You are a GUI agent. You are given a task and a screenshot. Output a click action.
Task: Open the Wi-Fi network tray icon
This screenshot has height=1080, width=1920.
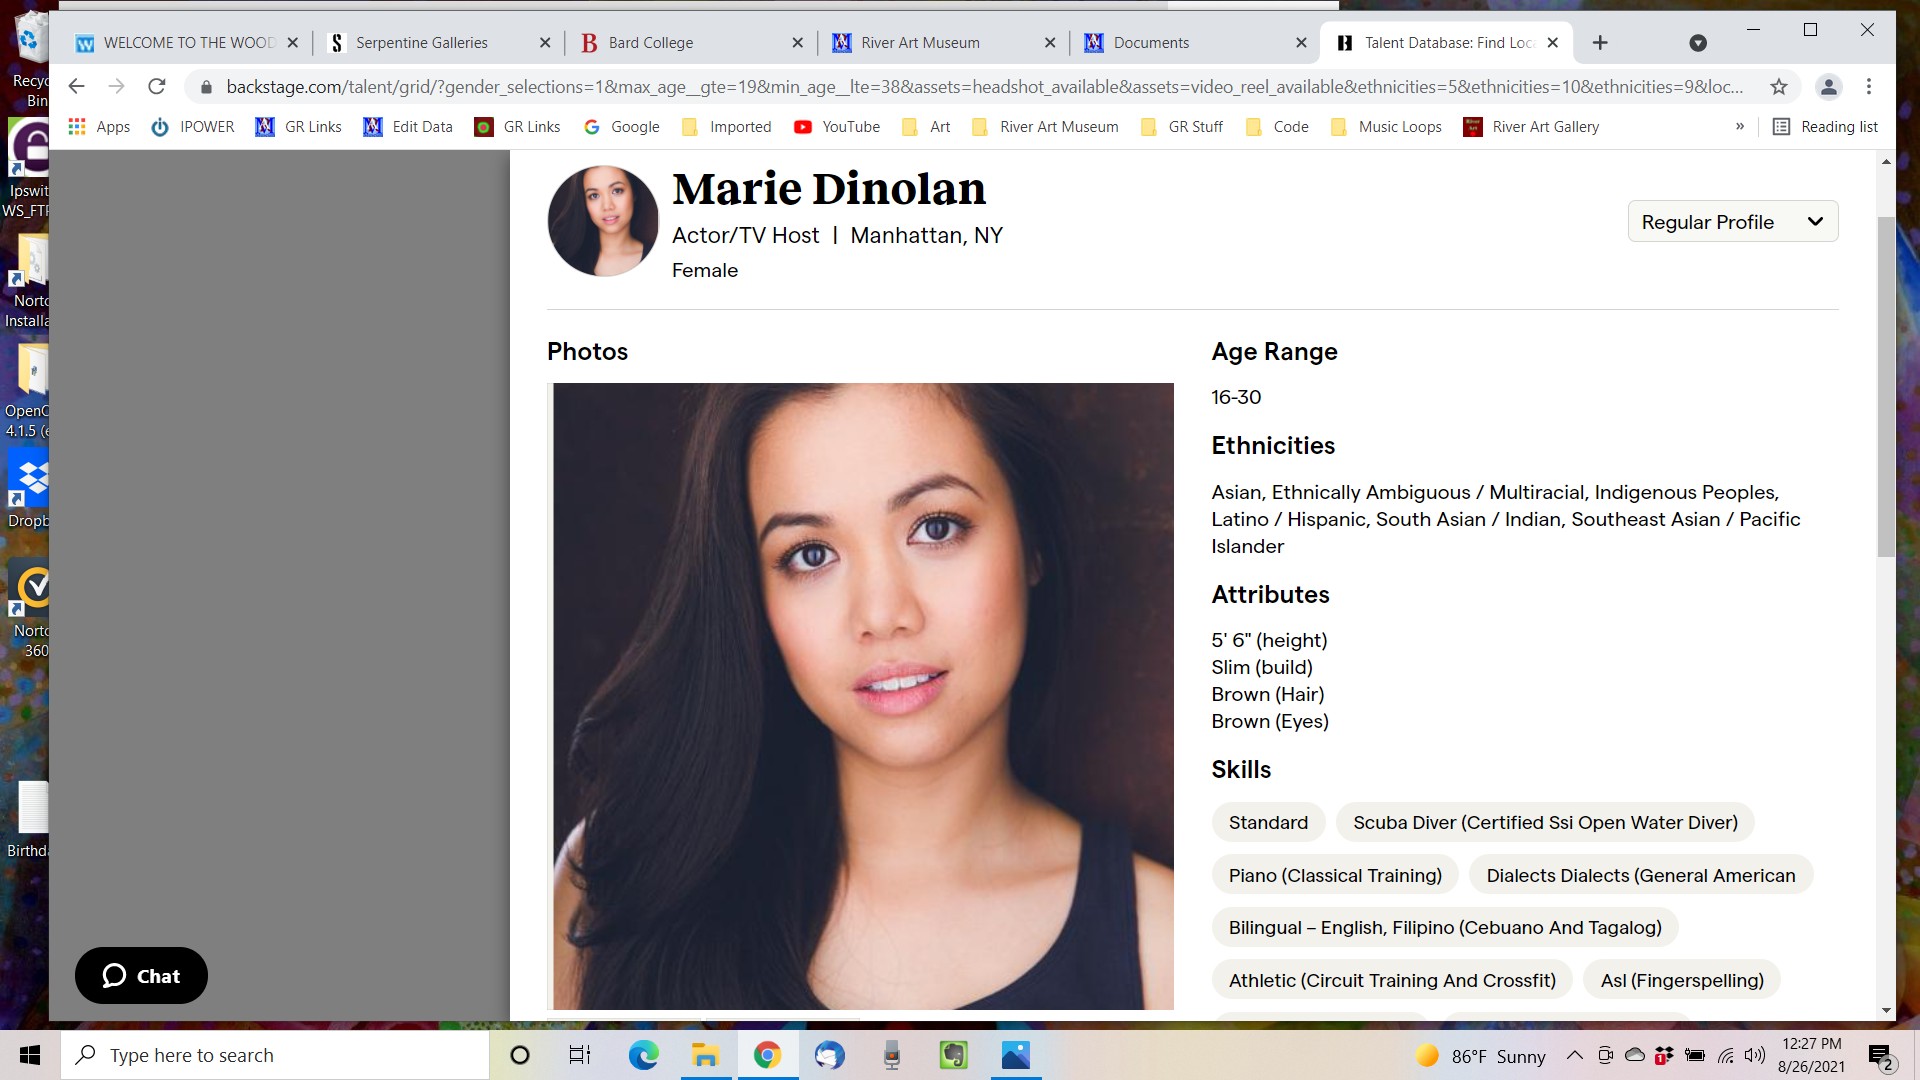[1726, 1055]
